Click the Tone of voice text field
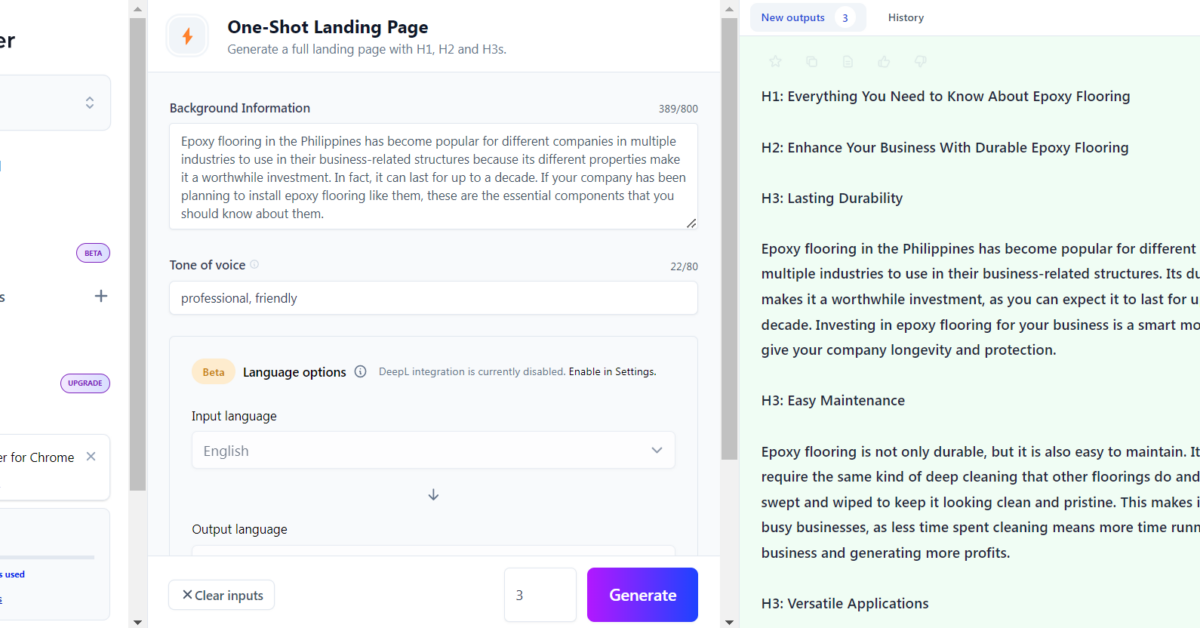The width and height of the screenshot is (1200, 628). click(433, 298)
